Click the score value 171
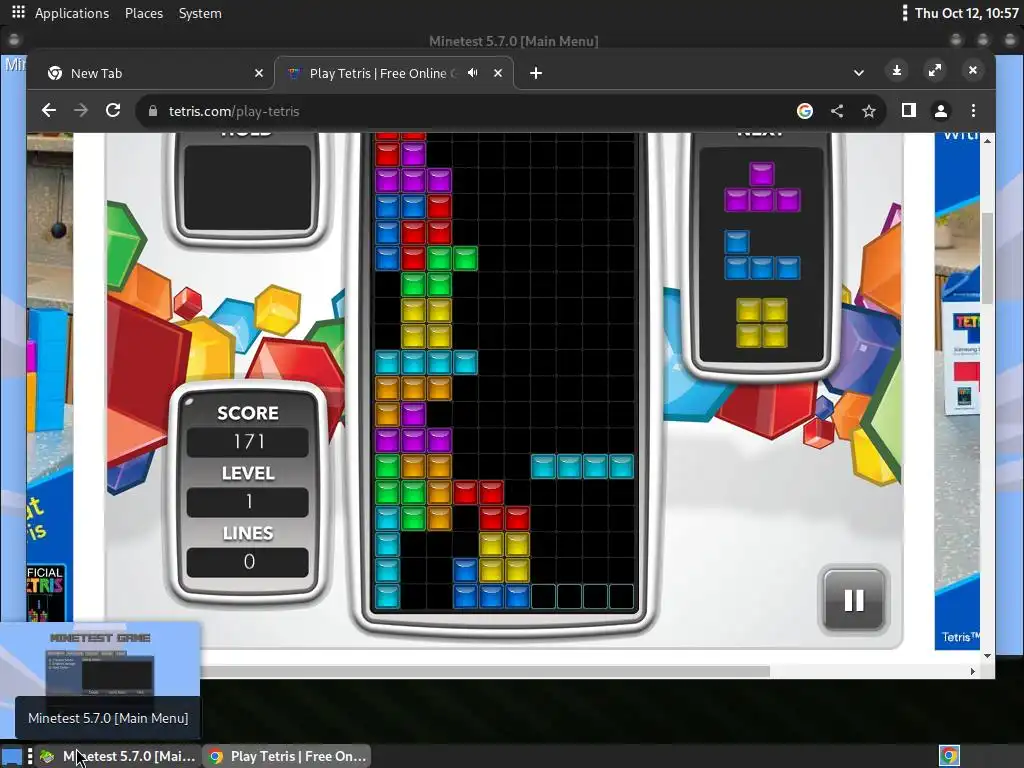Image resolution: width=1024 pixels, height=768 pixels. point(248,442)
